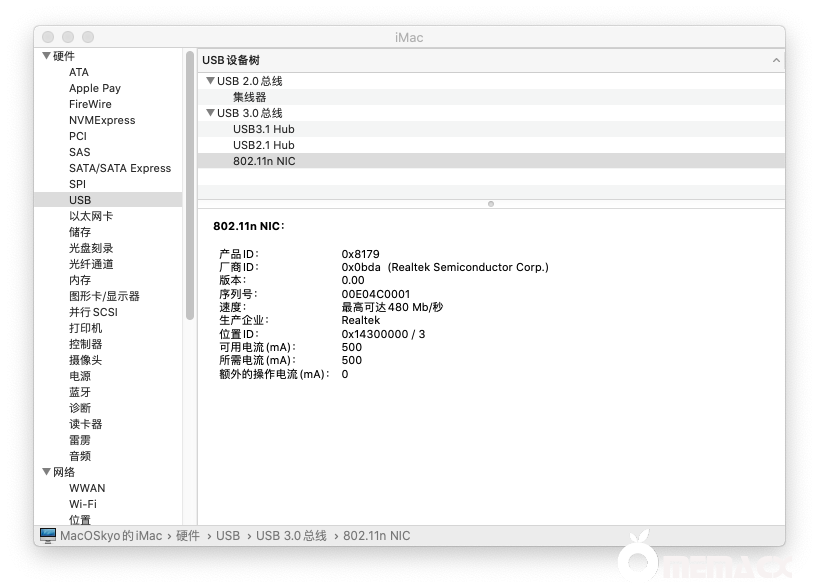Collapse the 网络 network section triangle
The height and width of the screenshot is (588, 819).
[46, 472]
